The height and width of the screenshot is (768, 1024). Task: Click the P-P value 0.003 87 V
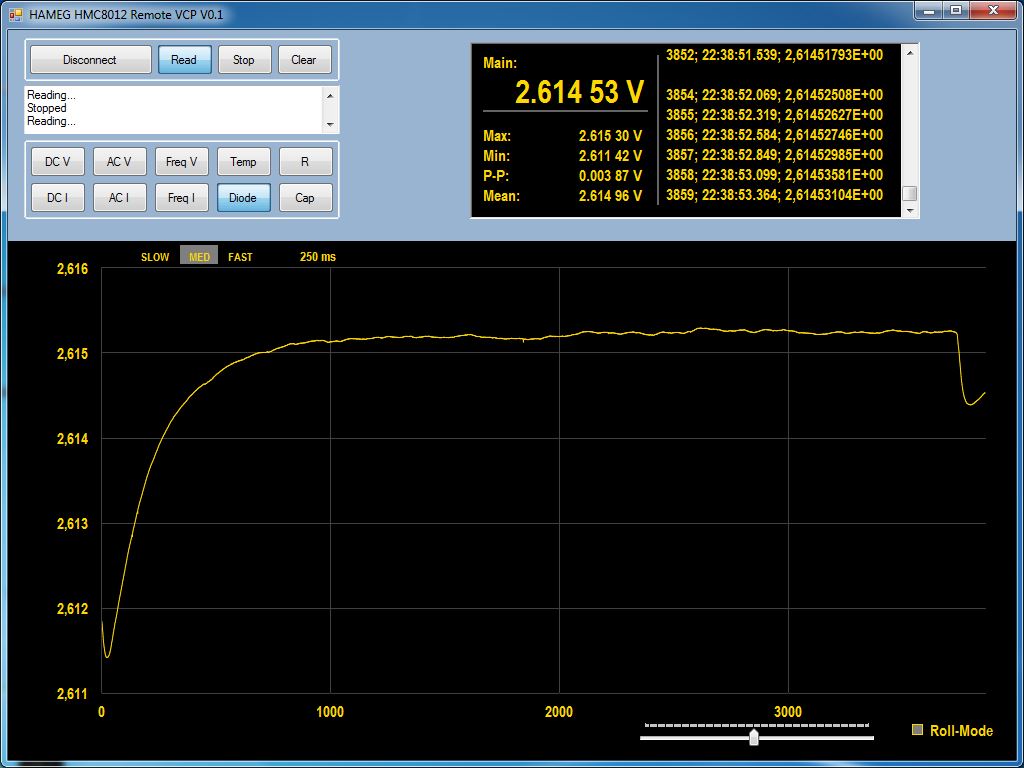pyautogui.click(x=610, y=176)
